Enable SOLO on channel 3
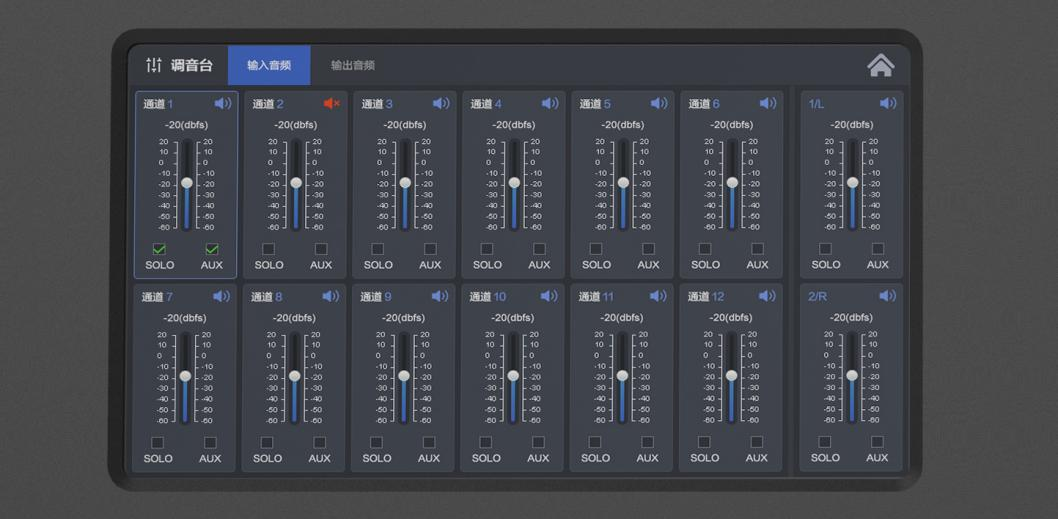Image resolution: width=1058 pixels, height=519 pixels. [377, 249]
